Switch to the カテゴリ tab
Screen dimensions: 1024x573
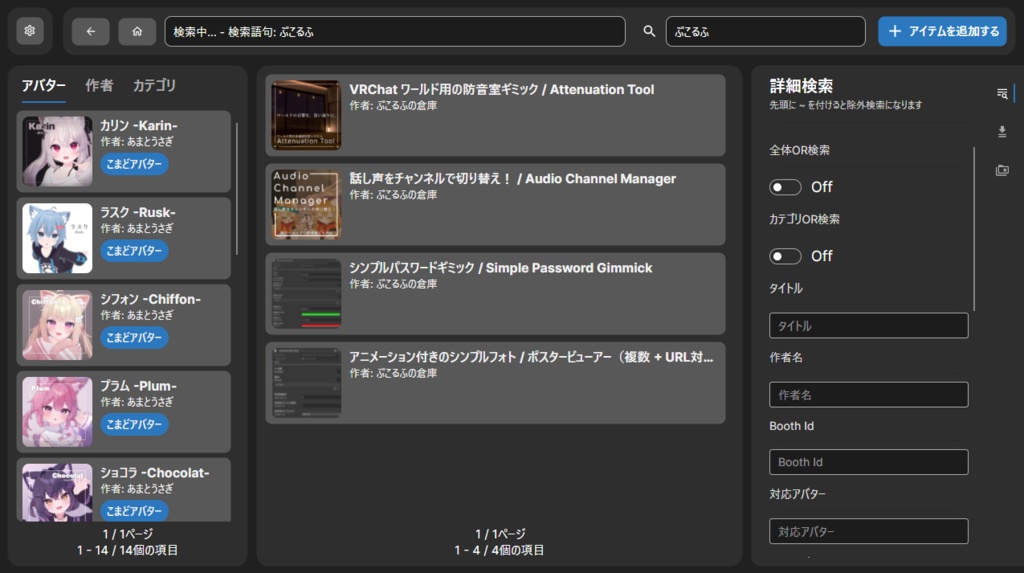point(154,86)
